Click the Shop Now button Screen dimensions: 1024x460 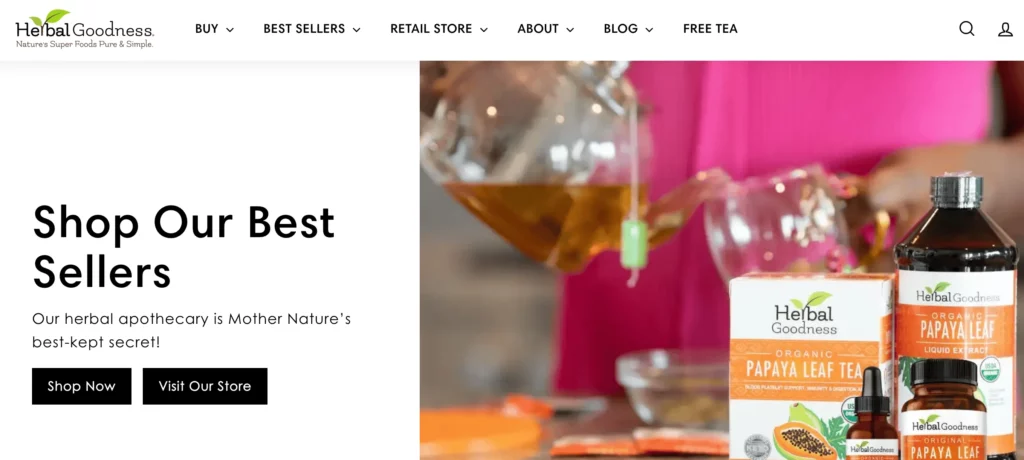pyautogui.click(x=82, y=386)
